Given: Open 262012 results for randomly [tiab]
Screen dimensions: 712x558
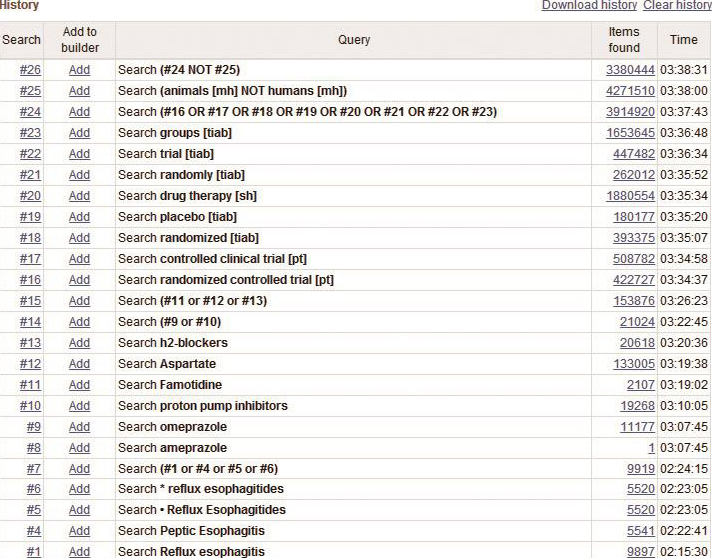Looking at the screenshot, I should [x=633, y=175].
